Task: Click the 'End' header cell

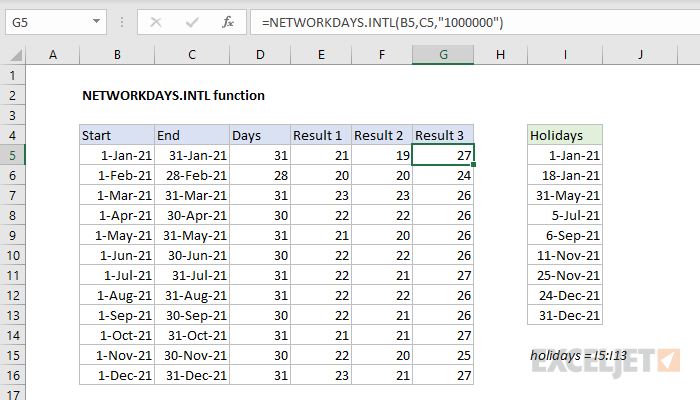Action: pyautogui.click(x=192, y=135)
